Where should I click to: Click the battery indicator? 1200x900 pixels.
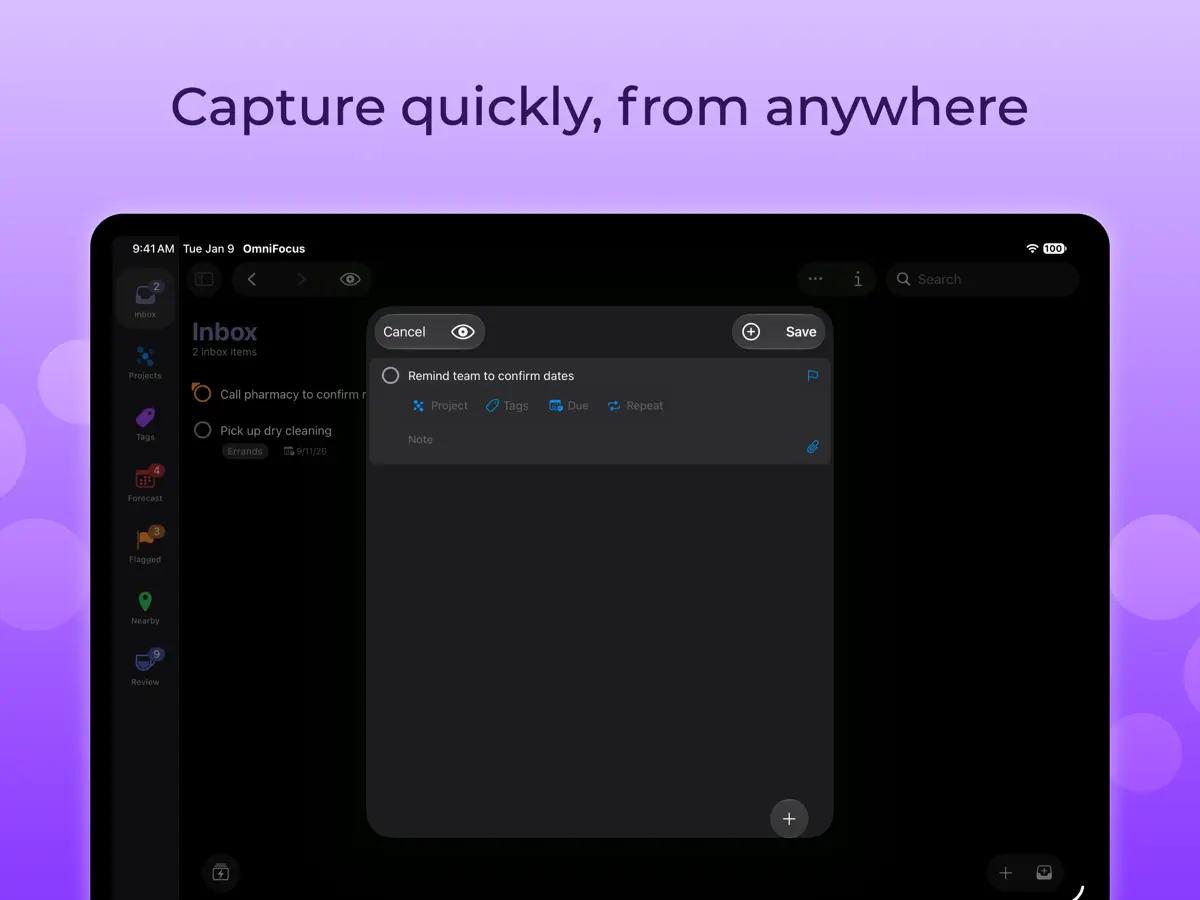click(1055, 249)
